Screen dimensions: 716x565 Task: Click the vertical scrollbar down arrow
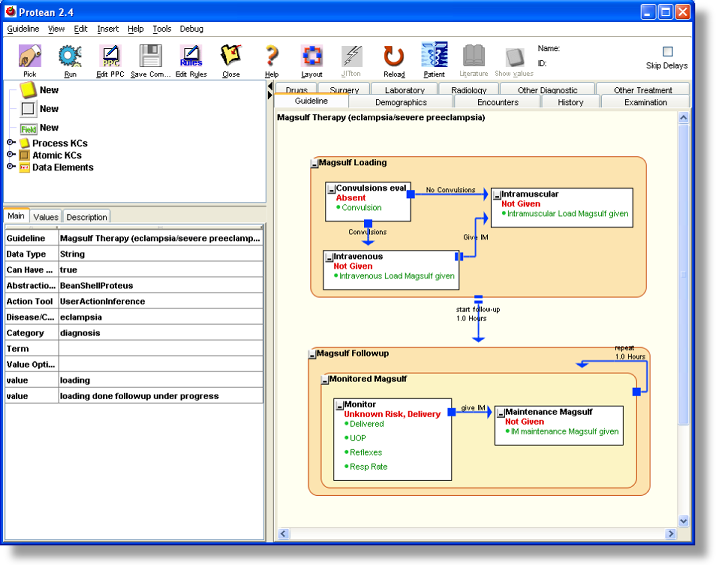coord(684,521)
